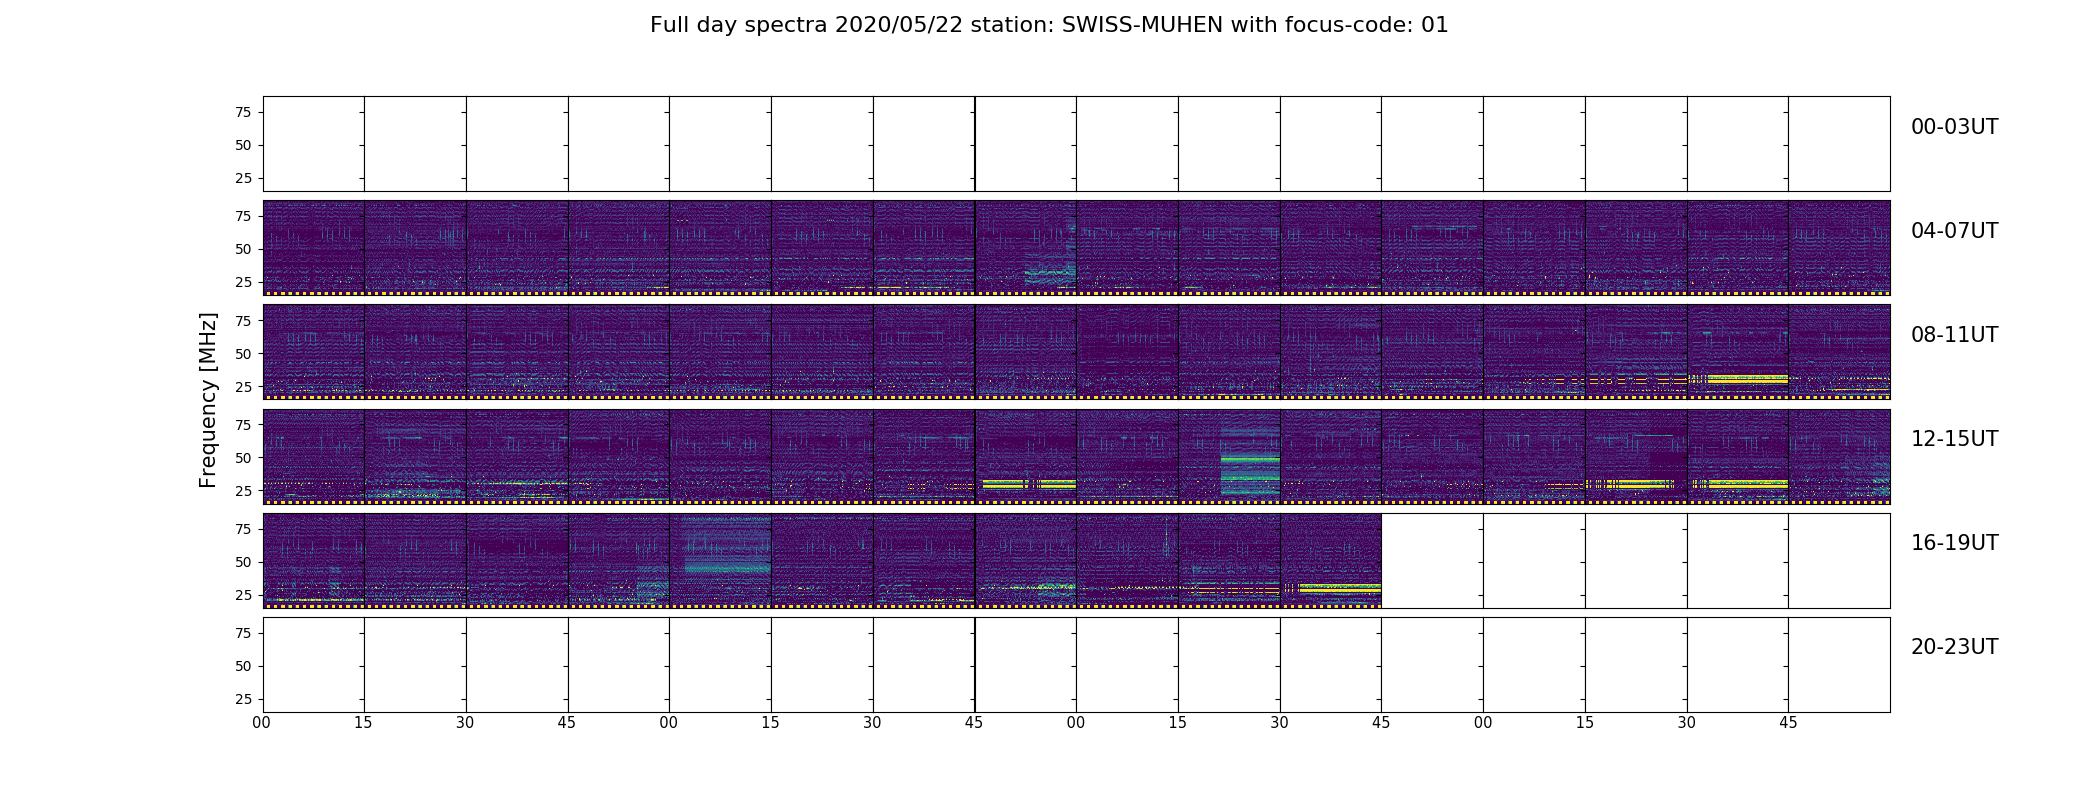Click the 25 tick label of the 16-19UT panel
This screenshot has width=2100, height=800.
(x=242, y=595)
